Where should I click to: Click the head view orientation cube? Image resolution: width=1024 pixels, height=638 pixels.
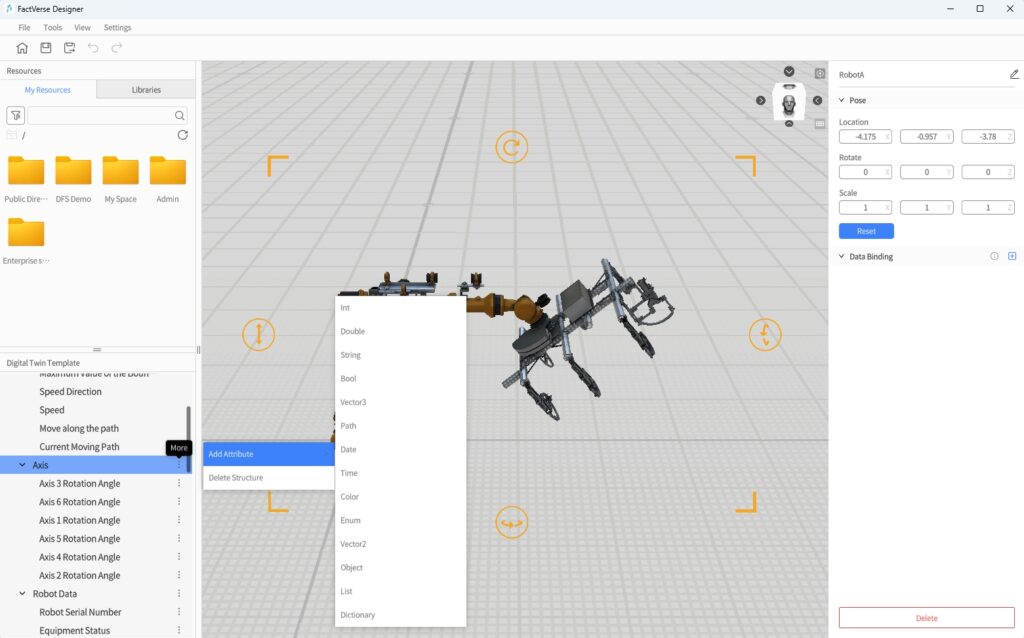pyautogui.click(x=789, y=101)
